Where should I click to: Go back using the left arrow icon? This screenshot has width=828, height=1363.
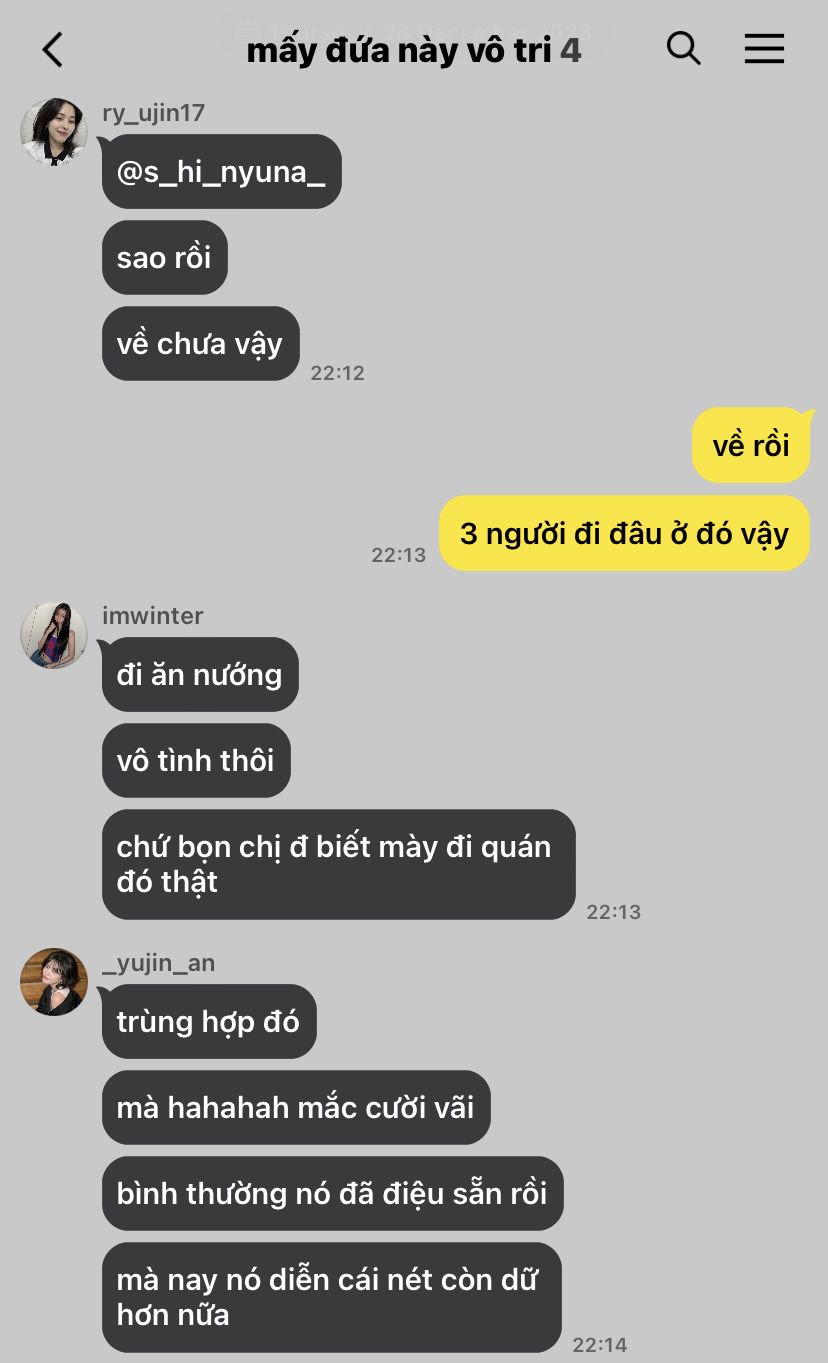click(53, 49)
